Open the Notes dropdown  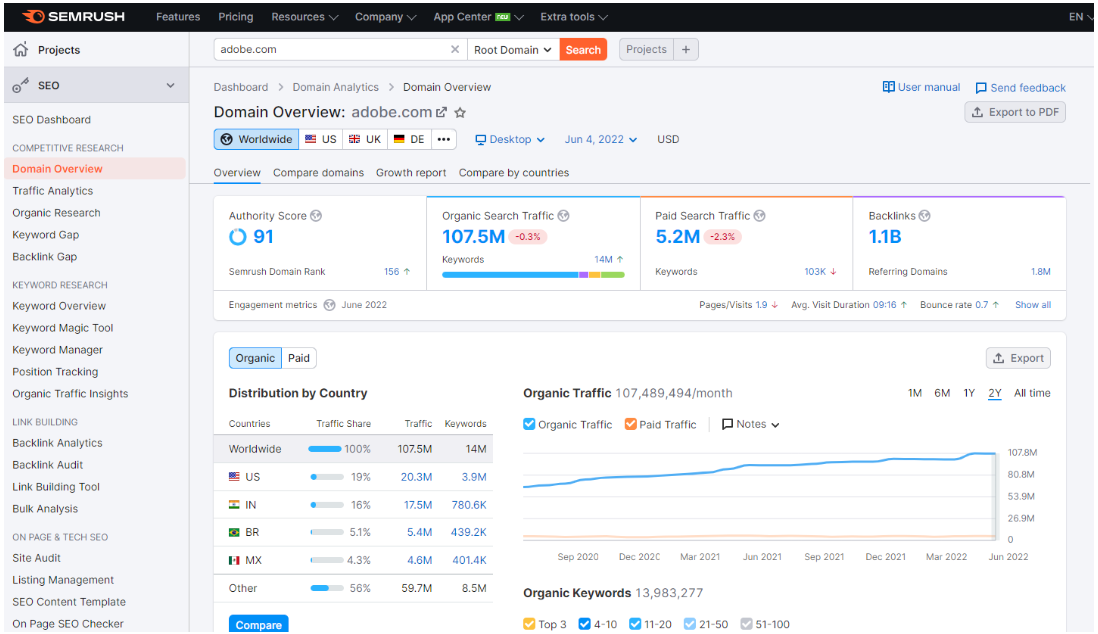point(751,424)
